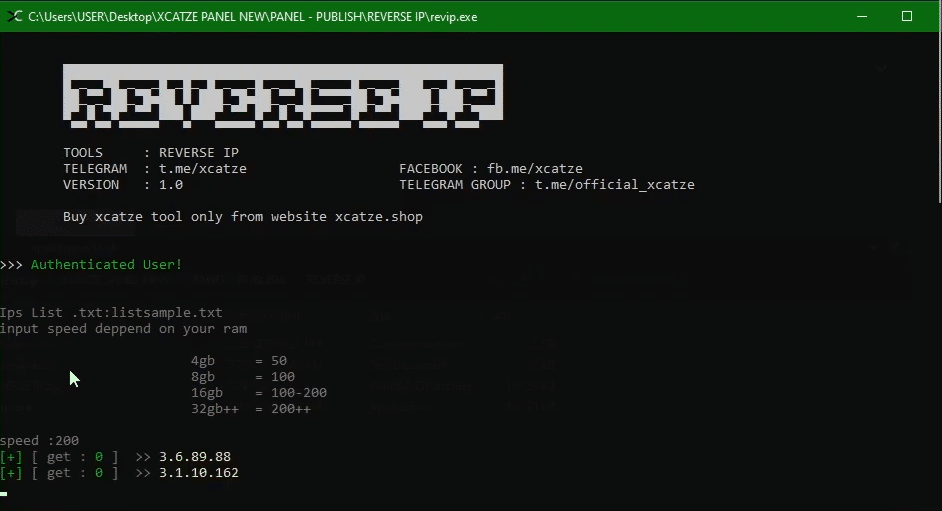This screenshot has height=511, width=942.
Task: Minimize the revip.exe console window
Action: pos(862,16)
